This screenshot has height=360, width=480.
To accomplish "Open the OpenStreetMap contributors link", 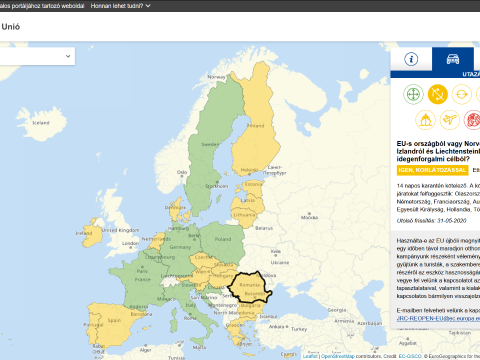I will (337, 356).
